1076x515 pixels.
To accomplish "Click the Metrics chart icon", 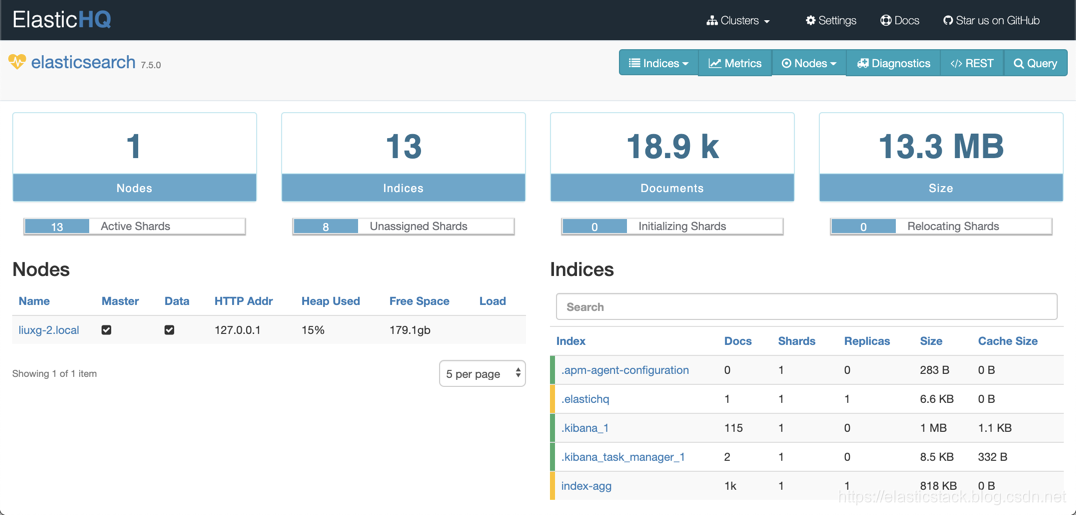I will pos(715,63).
